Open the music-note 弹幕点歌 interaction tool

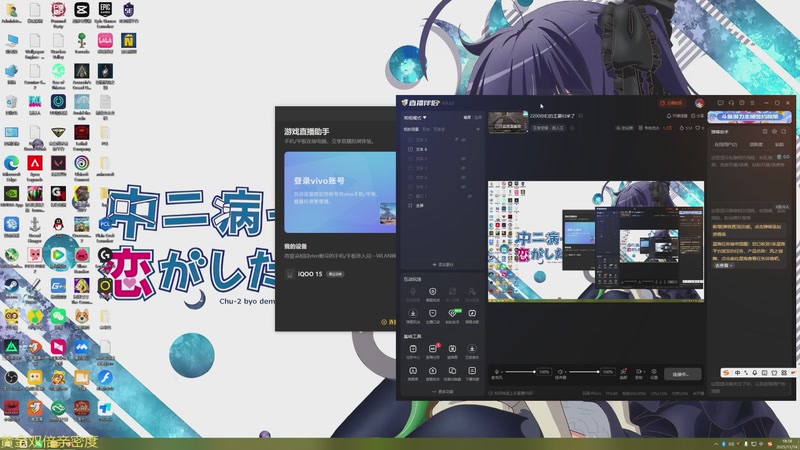click(472, 316)
